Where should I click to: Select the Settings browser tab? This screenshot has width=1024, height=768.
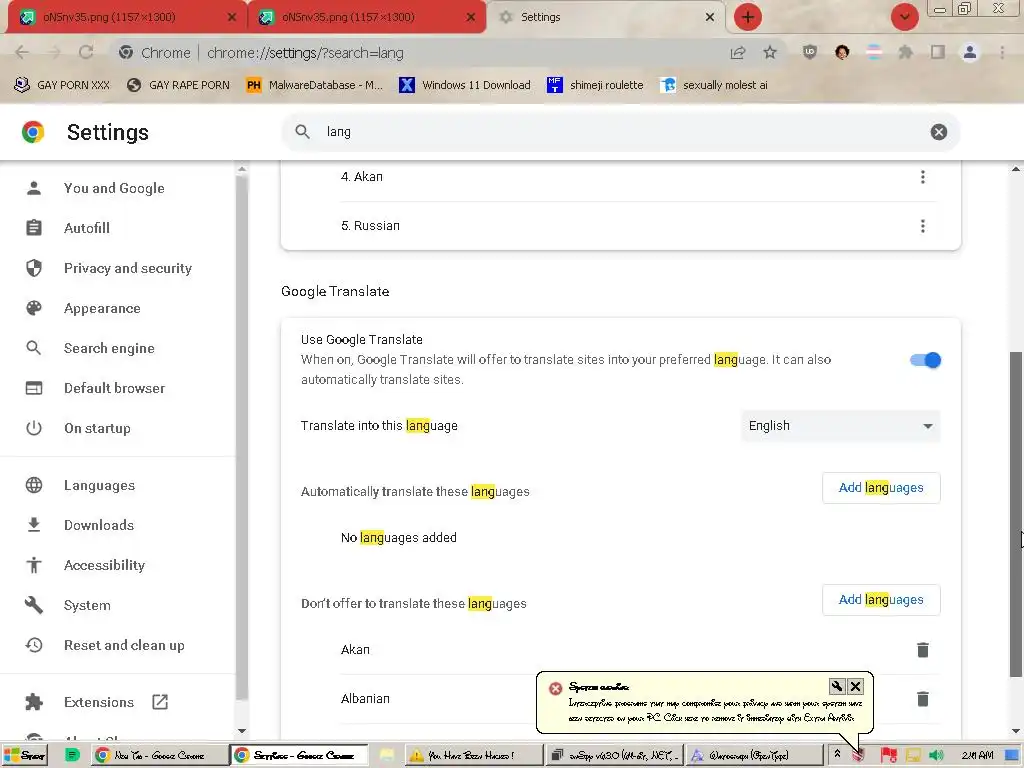pyautogui.click(x=601, y=17)
